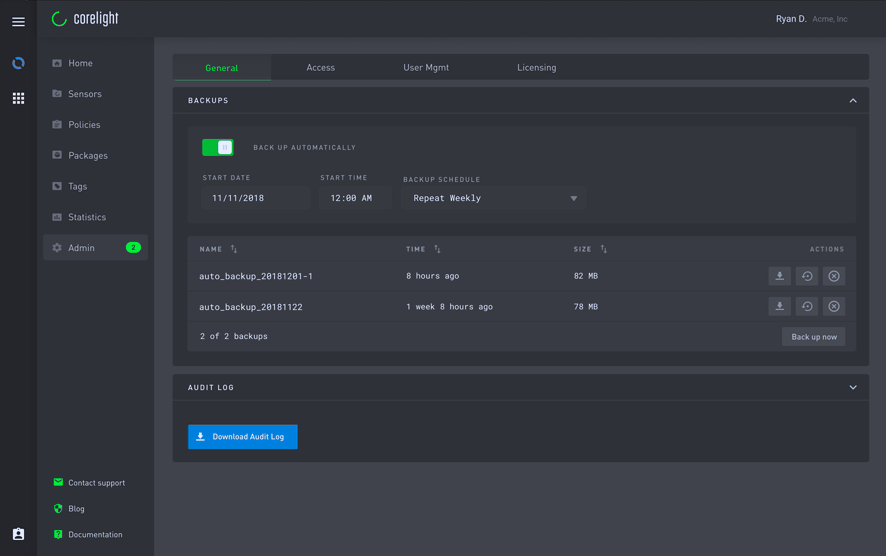The width and height of the screenshot is (886, 556).
Task: Toggle the Audit Log section chevron
Action: tap(853, 388)
